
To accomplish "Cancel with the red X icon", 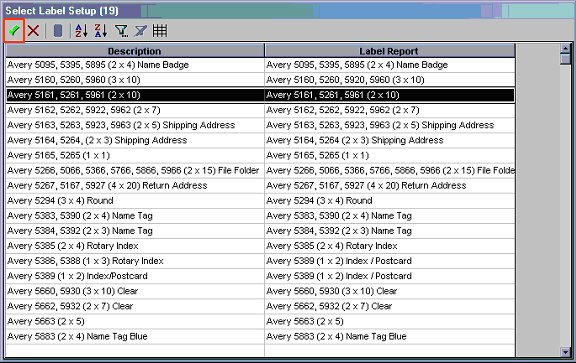I will tap(33, 30).
